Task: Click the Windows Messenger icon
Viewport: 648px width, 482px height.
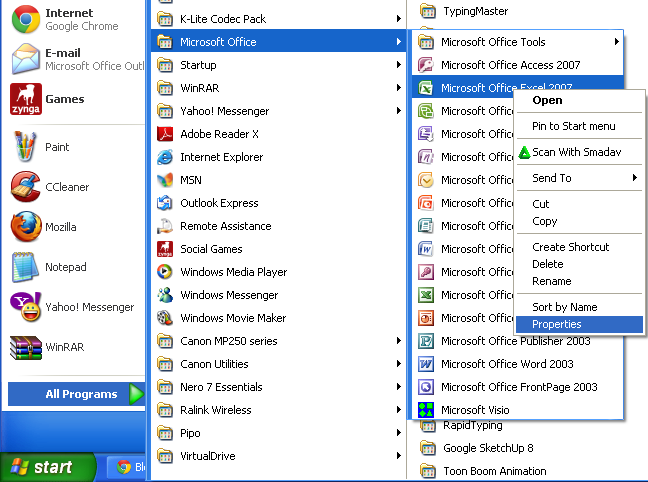Action: click(165, 295)
